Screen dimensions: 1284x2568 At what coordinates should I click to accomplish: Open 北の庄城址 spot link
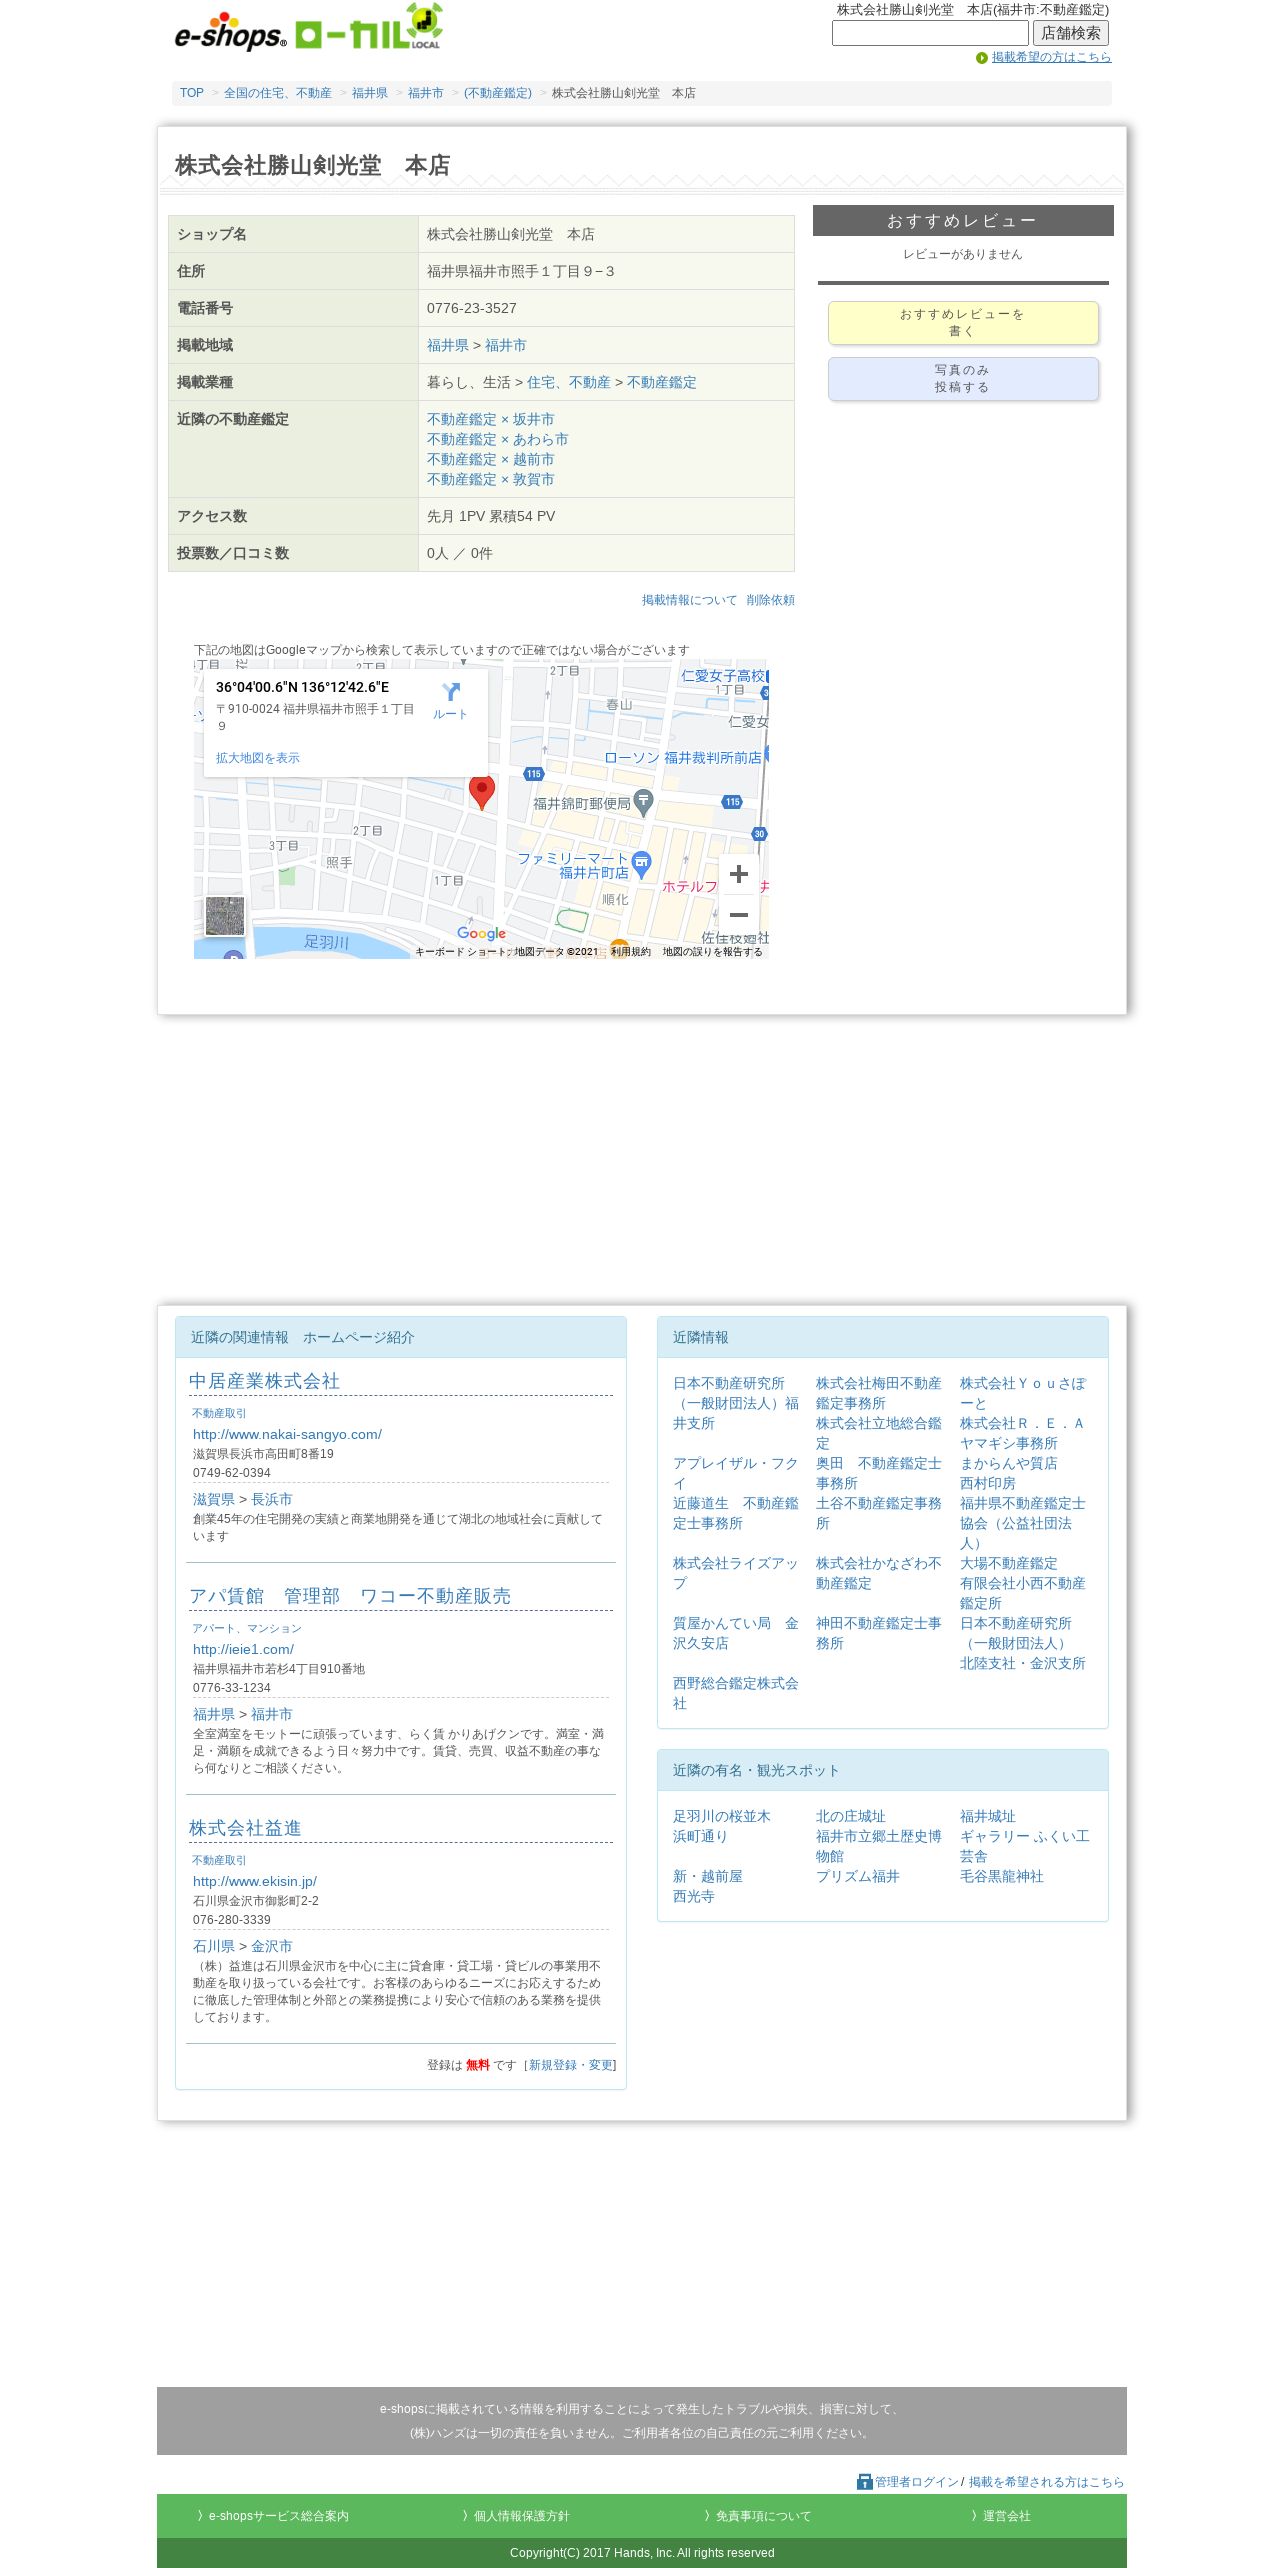[x=851, y=1816]
